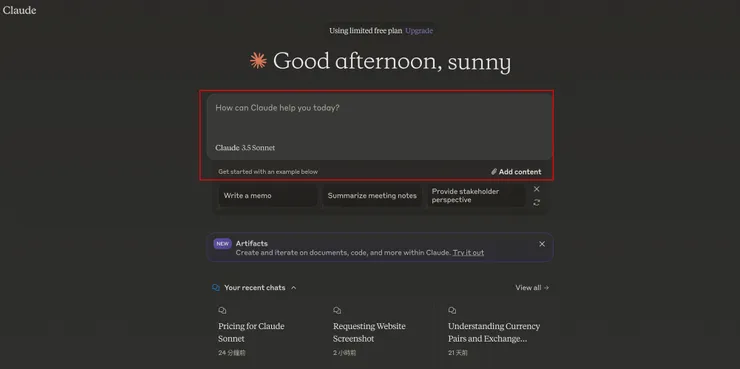
Task: Select the Write a memo example prompt
Action: [x=268, y=195]
